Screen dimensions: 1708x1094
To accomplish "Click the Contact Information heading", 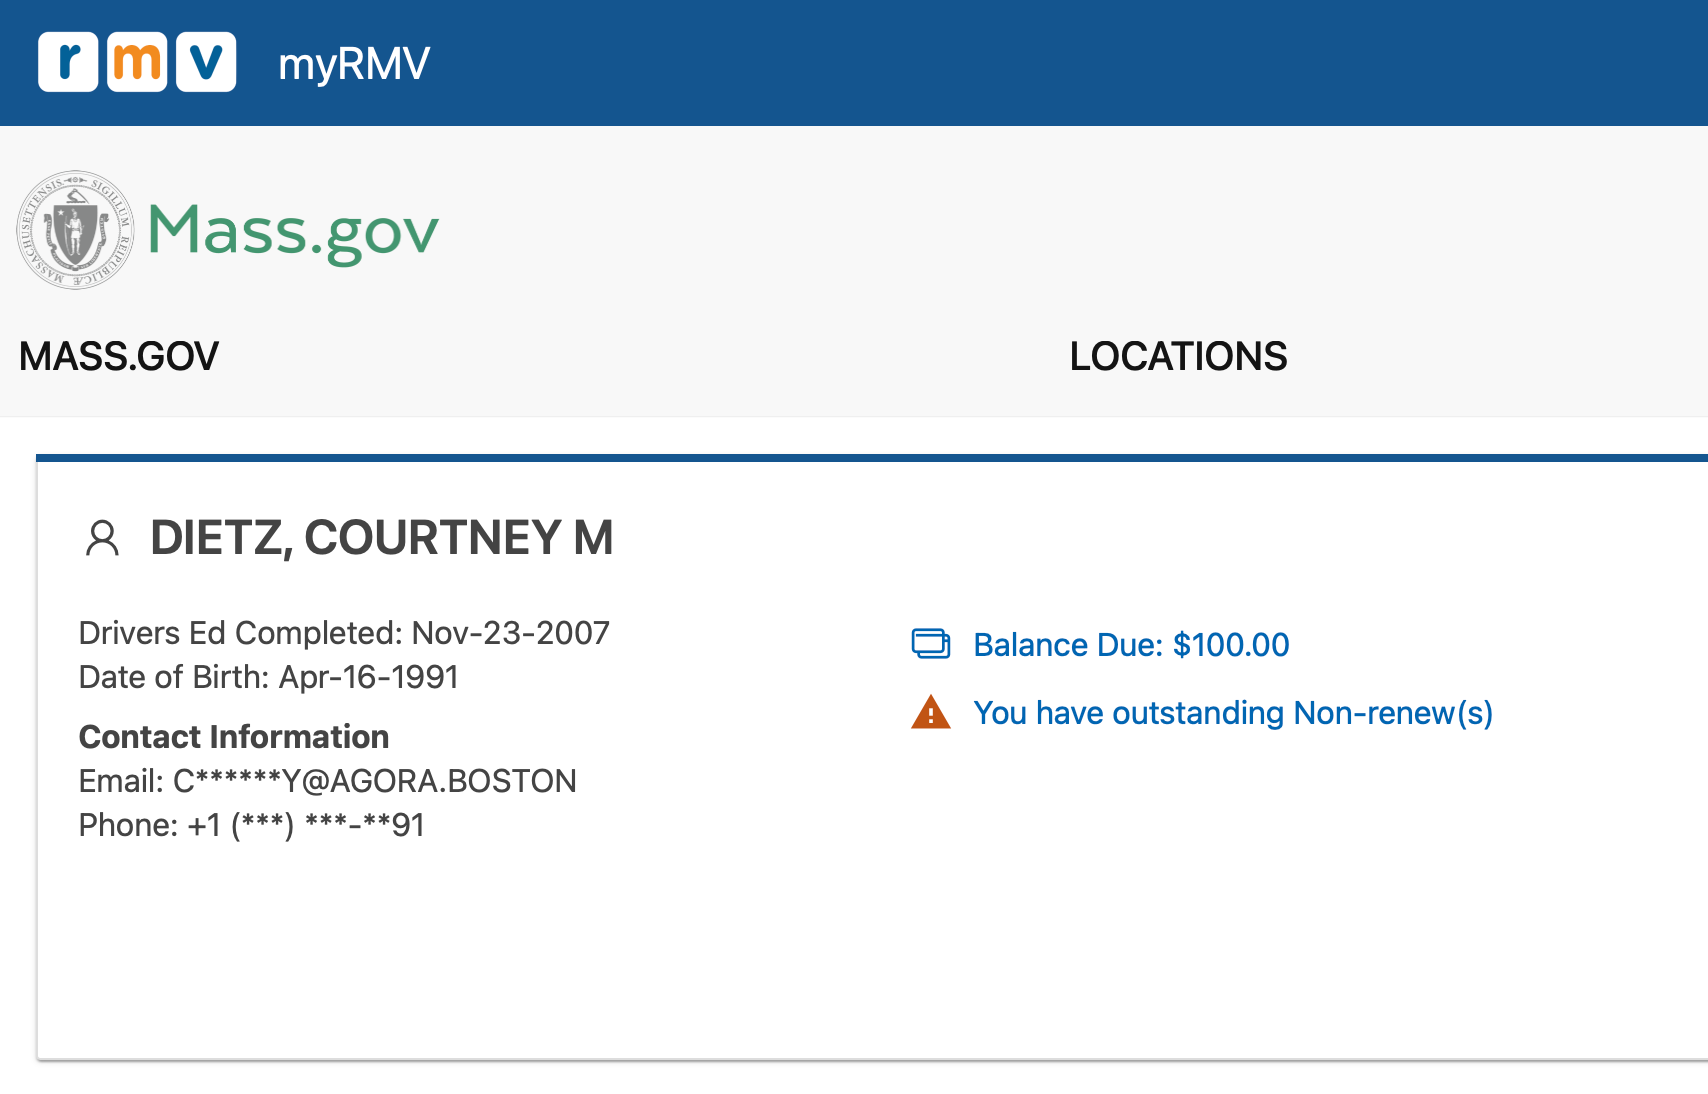I will [234, 737].
